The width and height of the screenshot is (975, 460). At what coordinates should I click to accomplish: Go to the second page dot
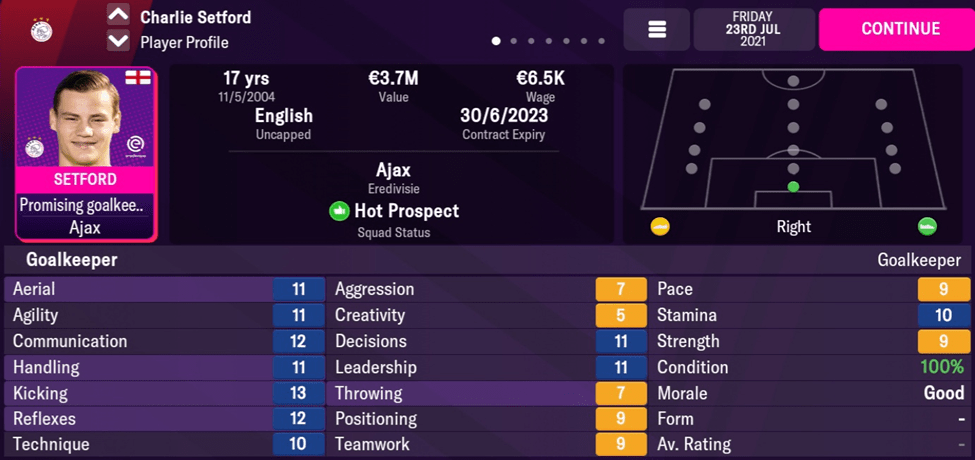pos(514,42)
